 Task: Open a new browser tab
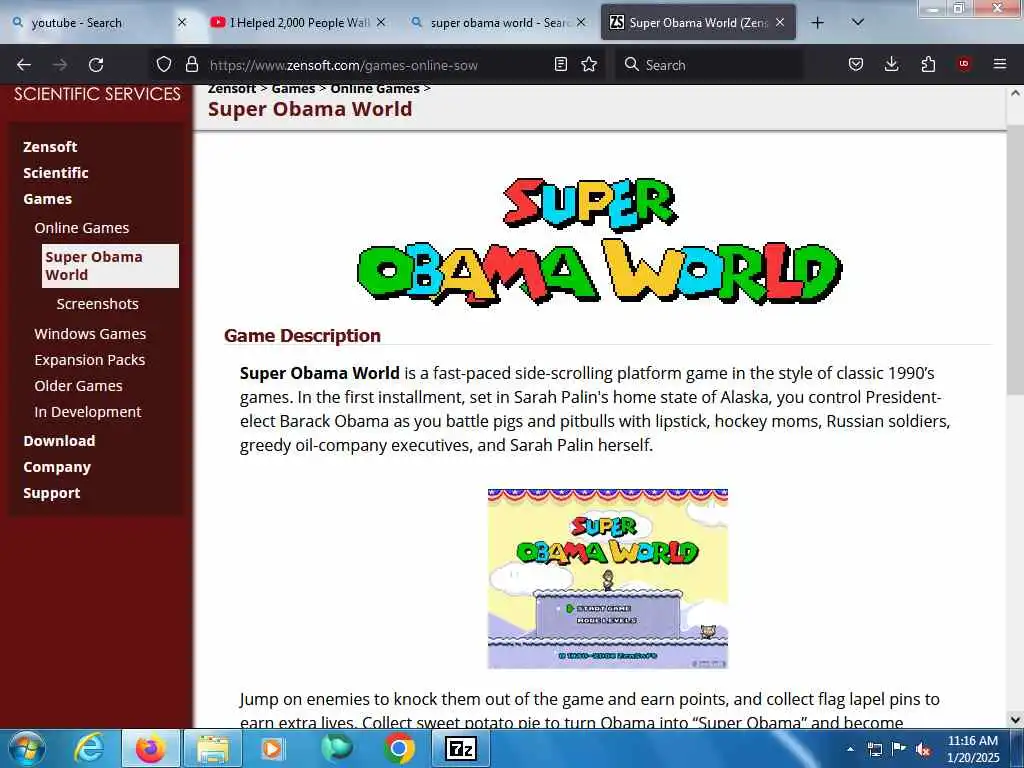coord(817,23)
